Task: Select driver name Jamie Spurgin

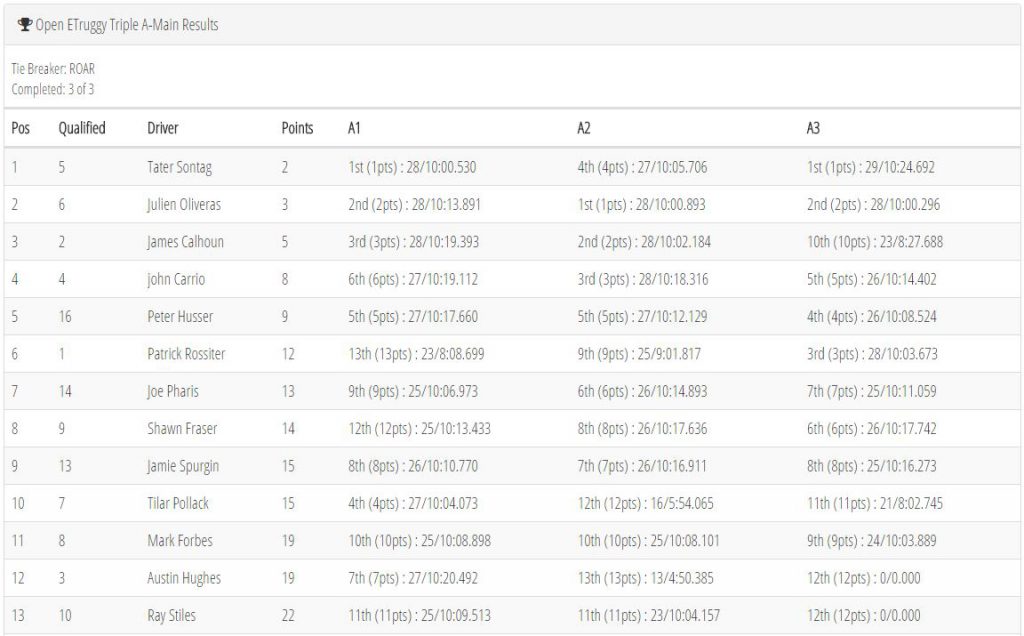Action: pyautogui.click(x=183, y=466)
